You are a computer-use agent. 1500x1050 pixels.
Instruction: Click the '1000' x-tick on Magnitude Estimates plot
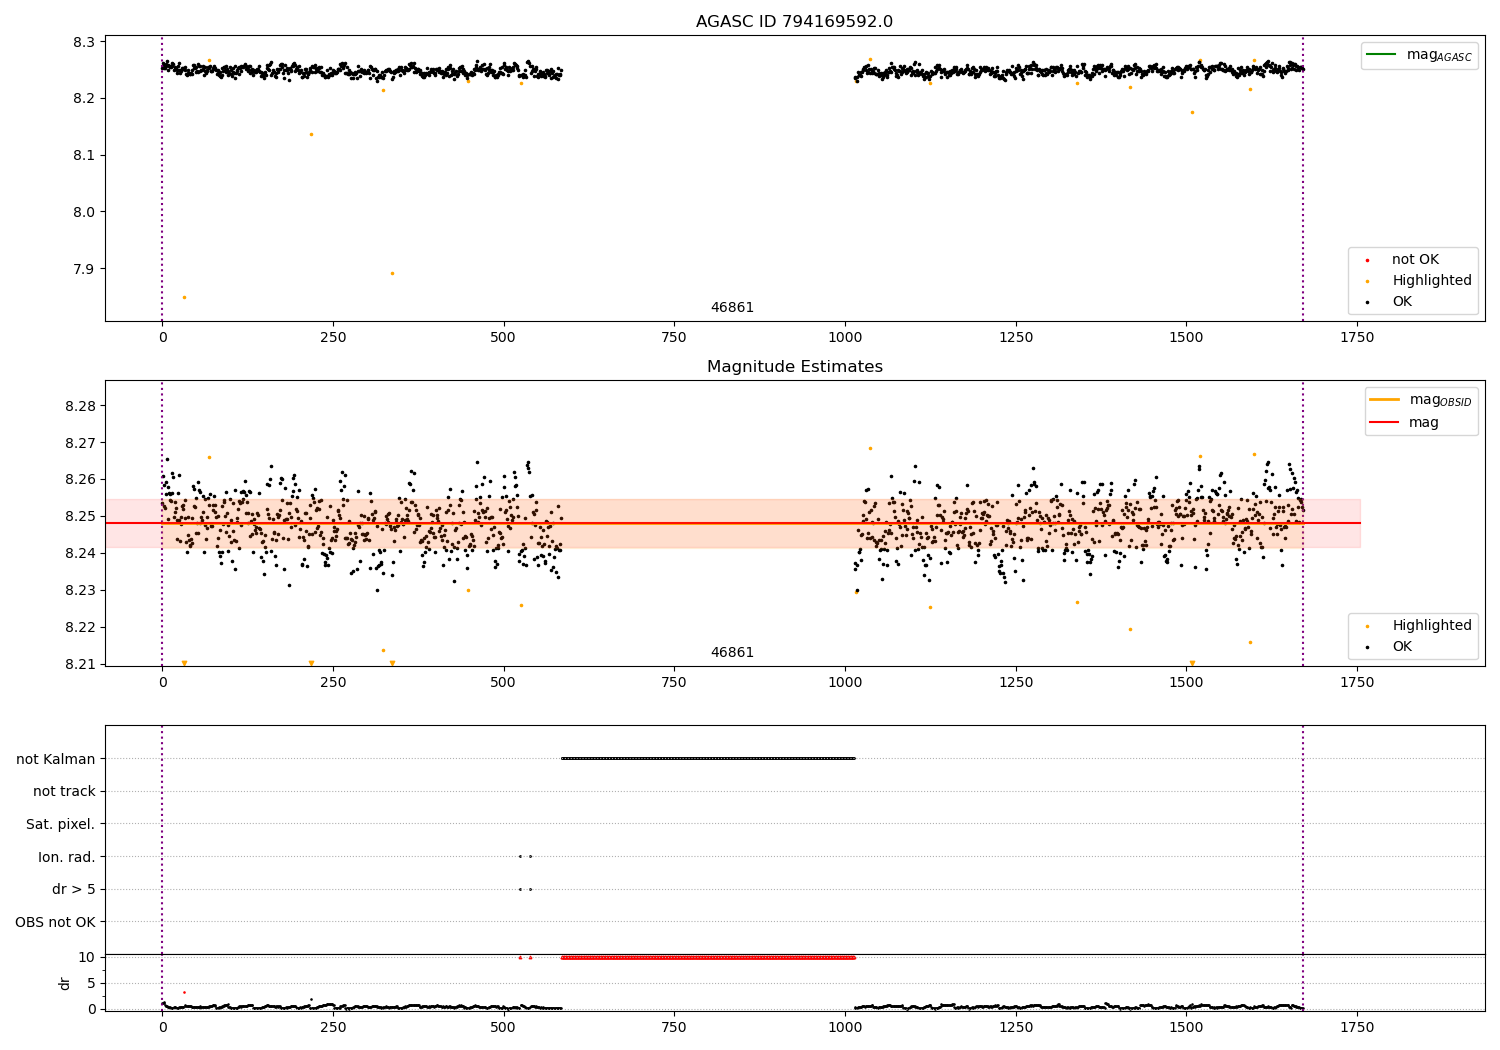845,683
